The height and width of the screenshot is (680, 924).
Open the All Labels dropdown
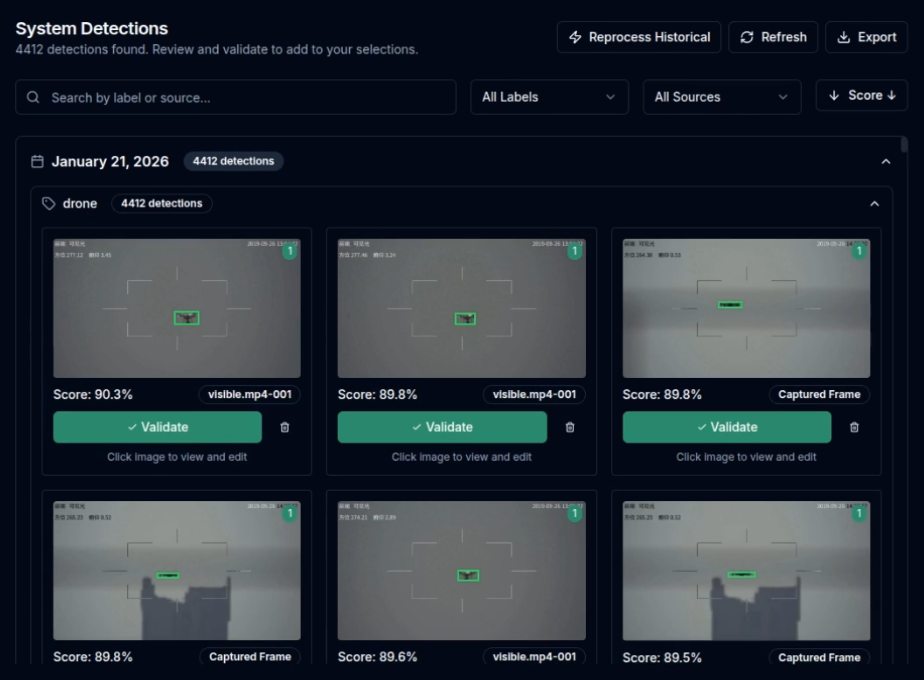[x=549, y=97]
